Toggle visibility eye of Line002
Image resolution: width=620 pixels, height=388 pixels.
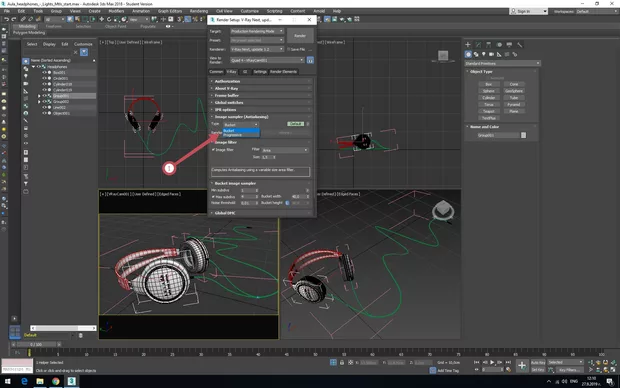click(x=44, y=108)
